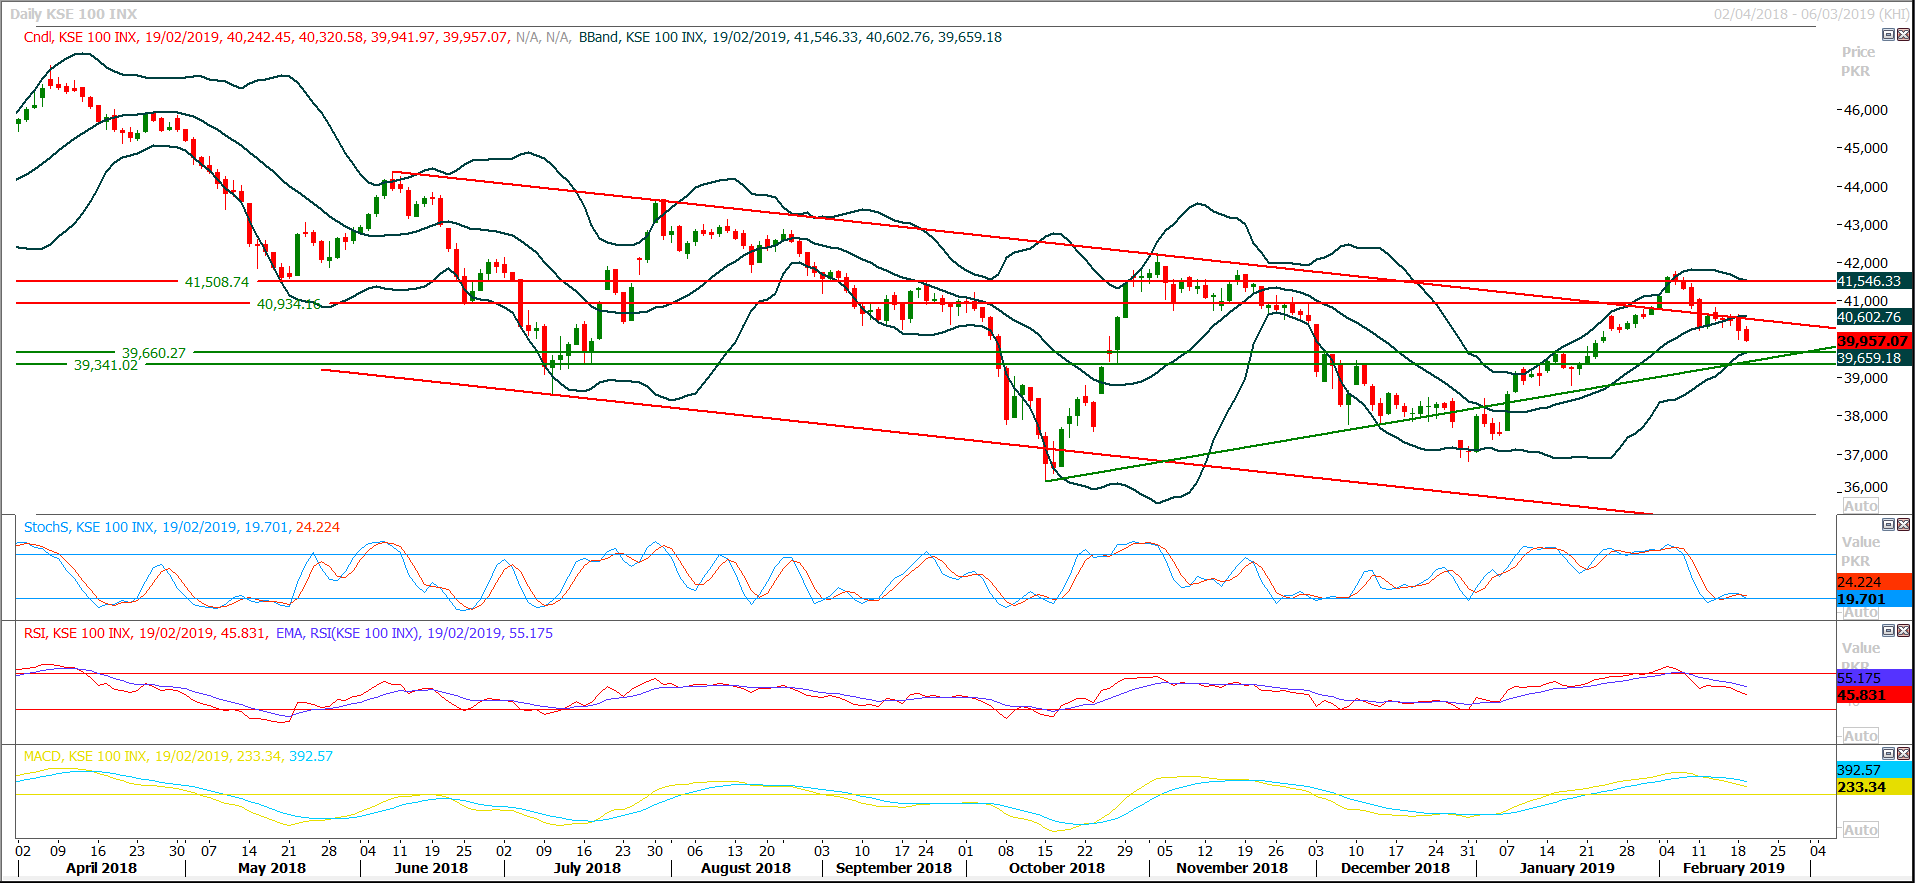The image size is (1915, 883).
Task: Select the StochS KSE 100 INX legend
Action: (x=182, y=527)
